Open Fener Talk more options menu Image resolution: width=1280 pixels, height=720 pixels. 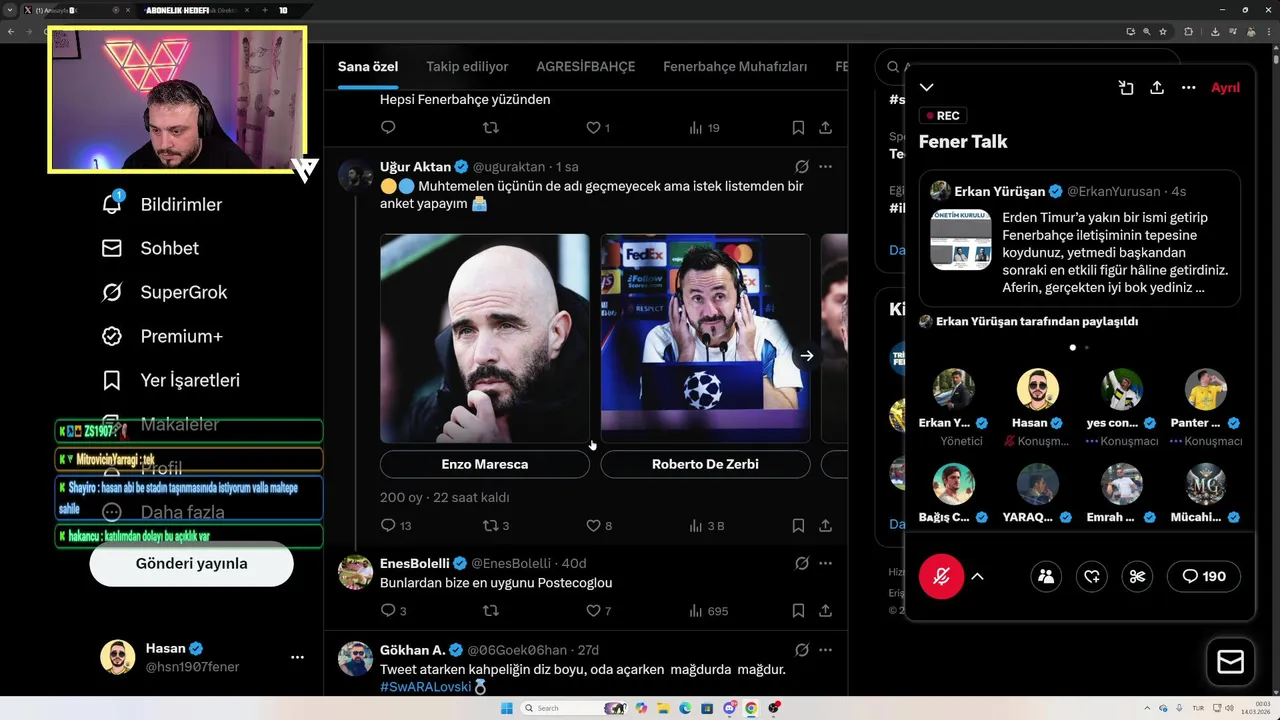[1188, 88]
